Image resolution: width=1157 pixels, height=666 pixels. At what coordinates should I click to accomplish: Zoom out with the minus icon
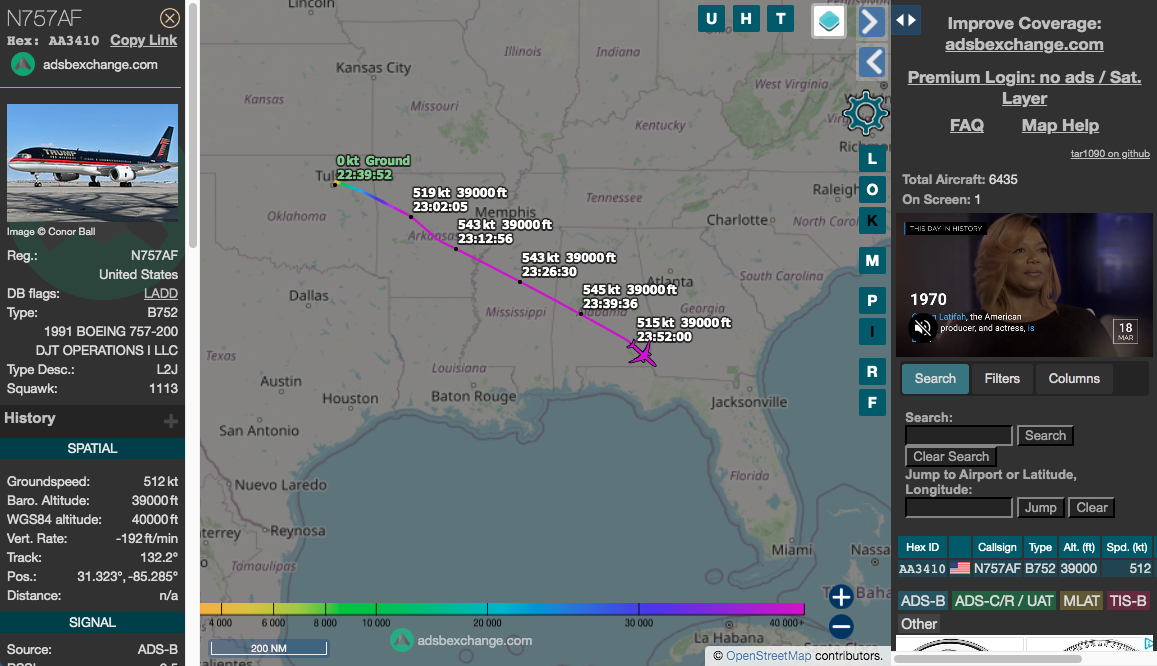840,627
